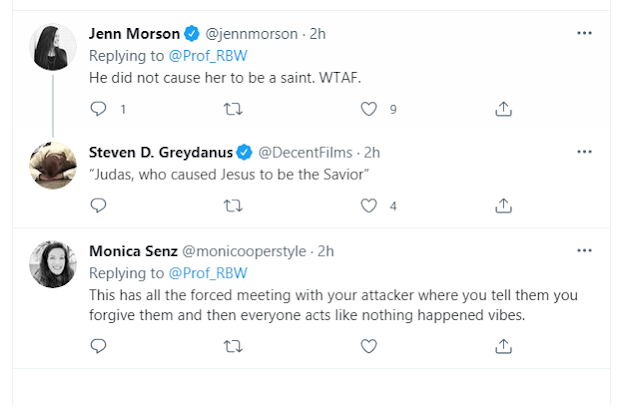Image resolution: width=622 pixels, height=405 pixels.
Task: Like Jenn Morson's WTAF tweet
Action: pyautogui.click(x=369, y=109)
